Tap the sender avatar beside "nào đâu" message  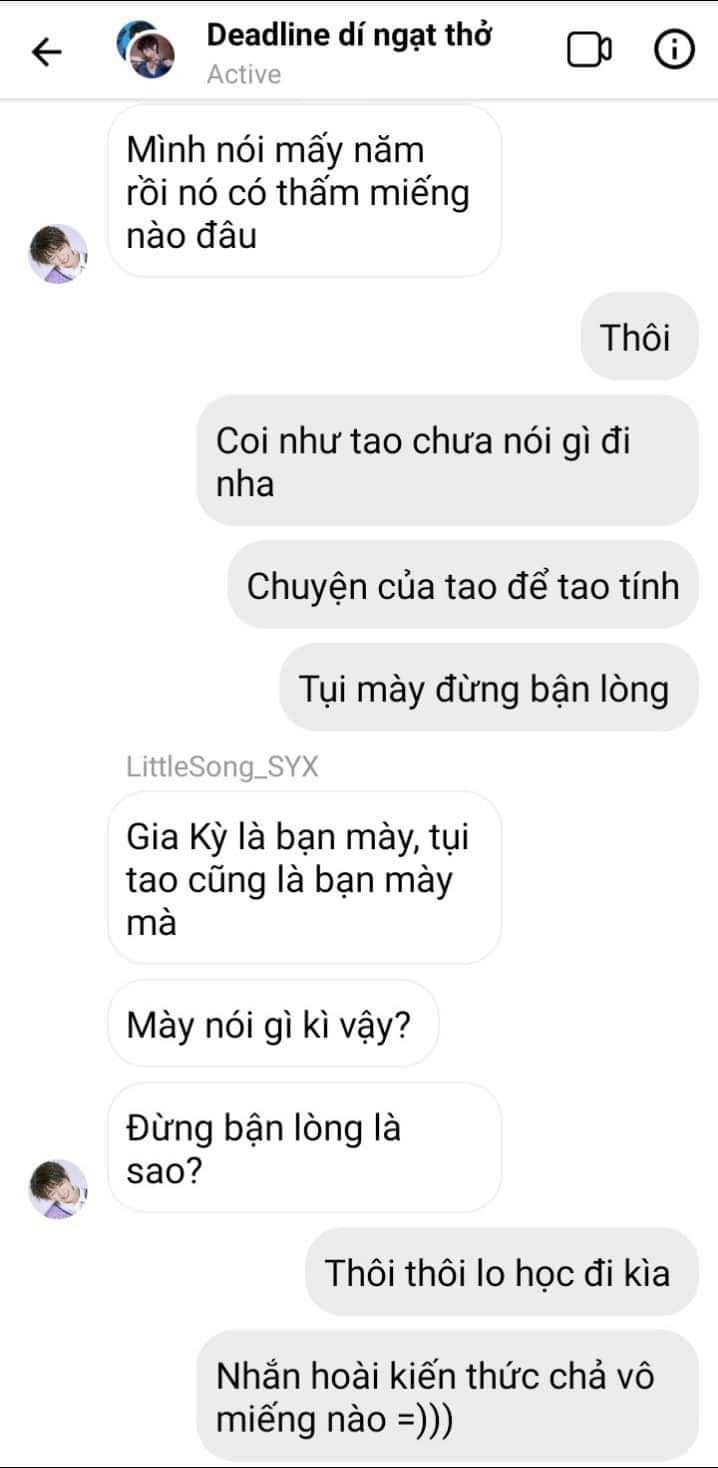(57, 254)
